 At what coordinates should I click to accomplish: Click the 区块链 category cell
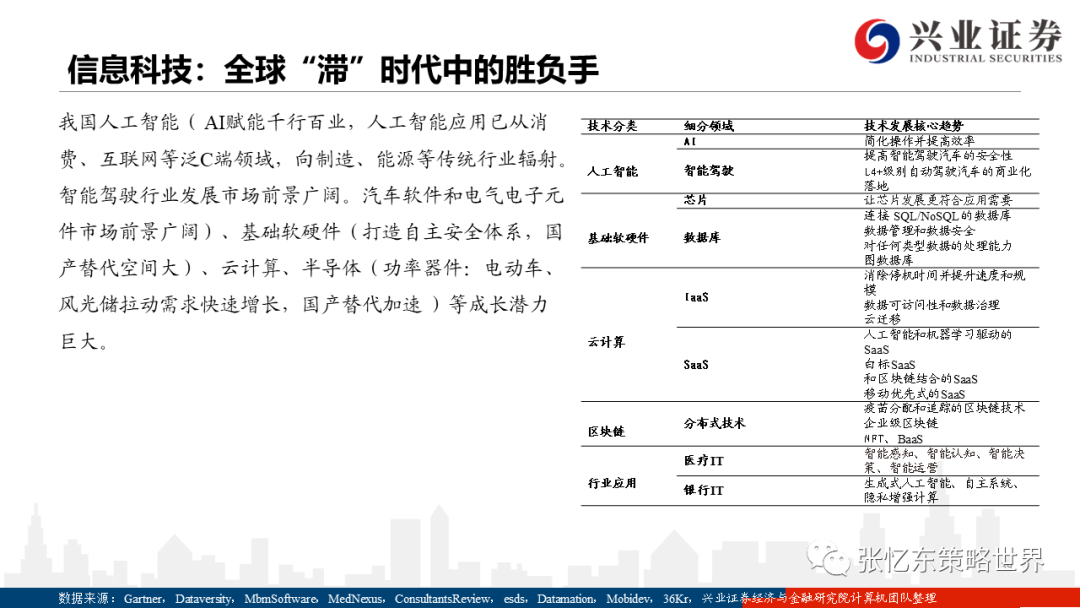tap(606, 432)
